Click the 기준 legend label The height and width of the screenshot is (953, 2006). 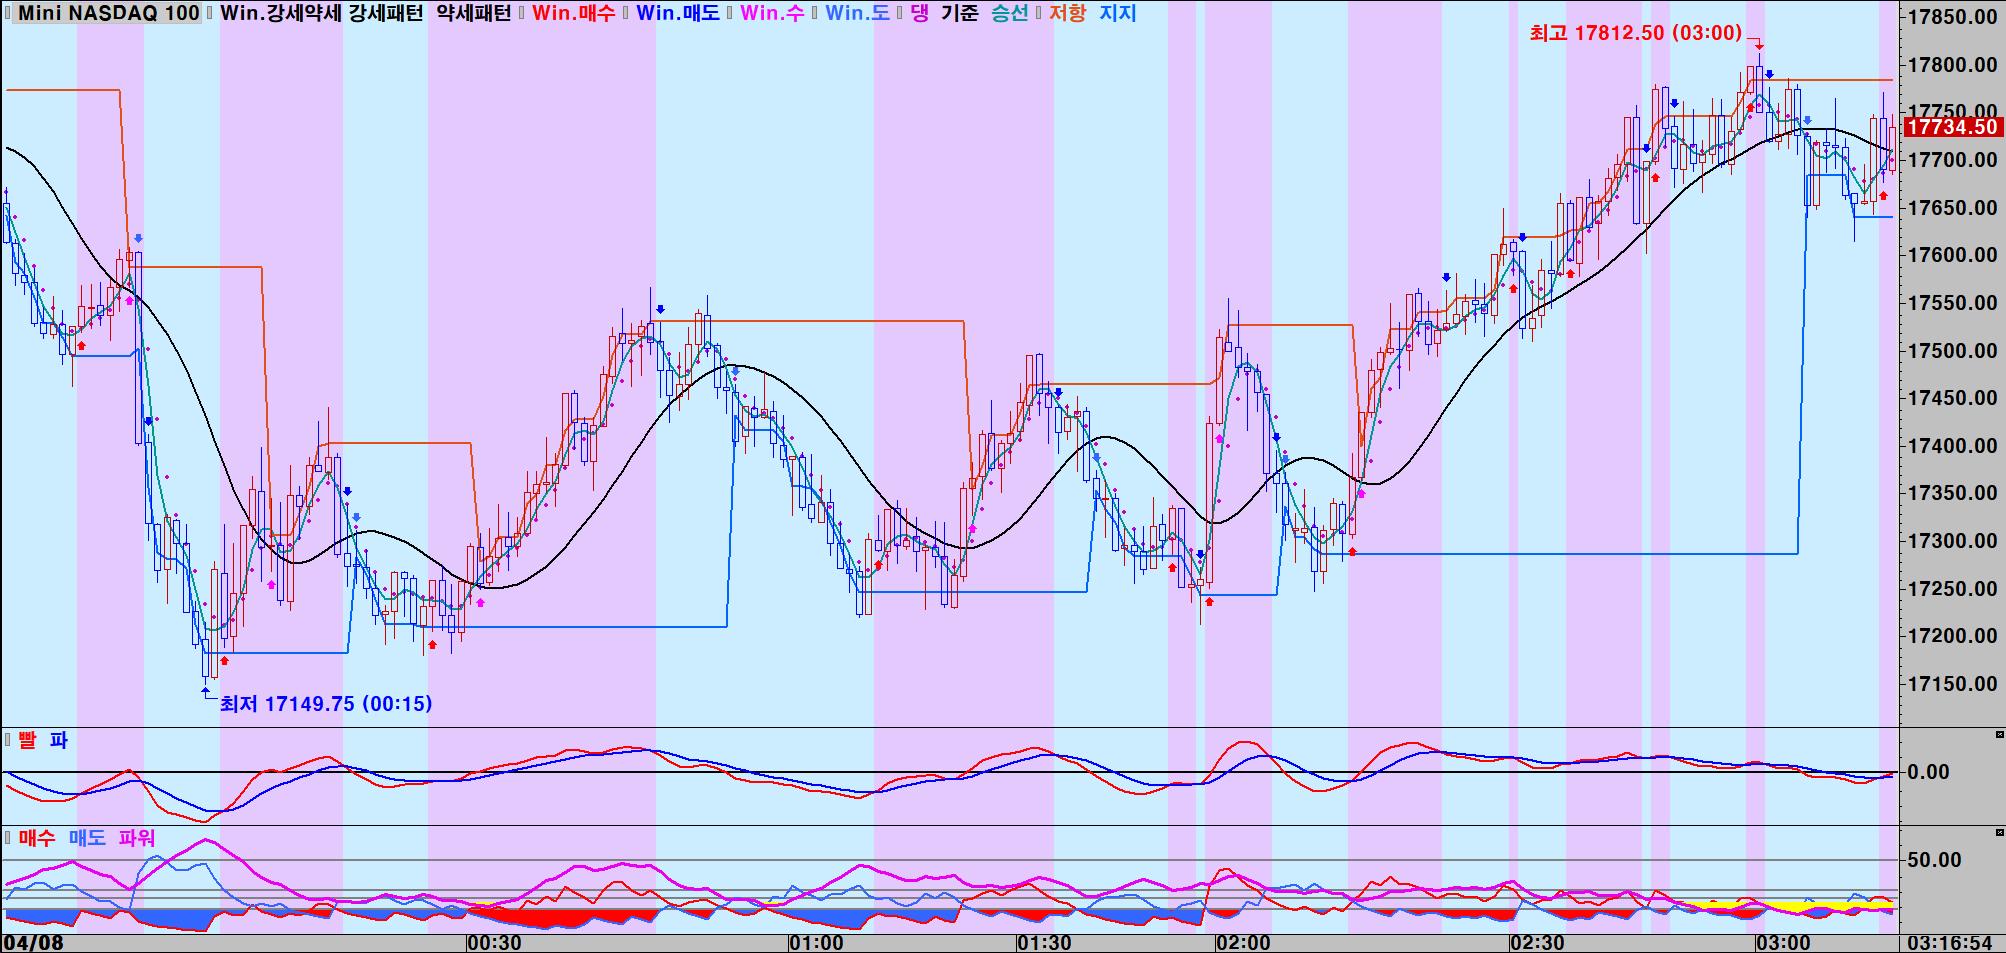[x=959, y=13]
